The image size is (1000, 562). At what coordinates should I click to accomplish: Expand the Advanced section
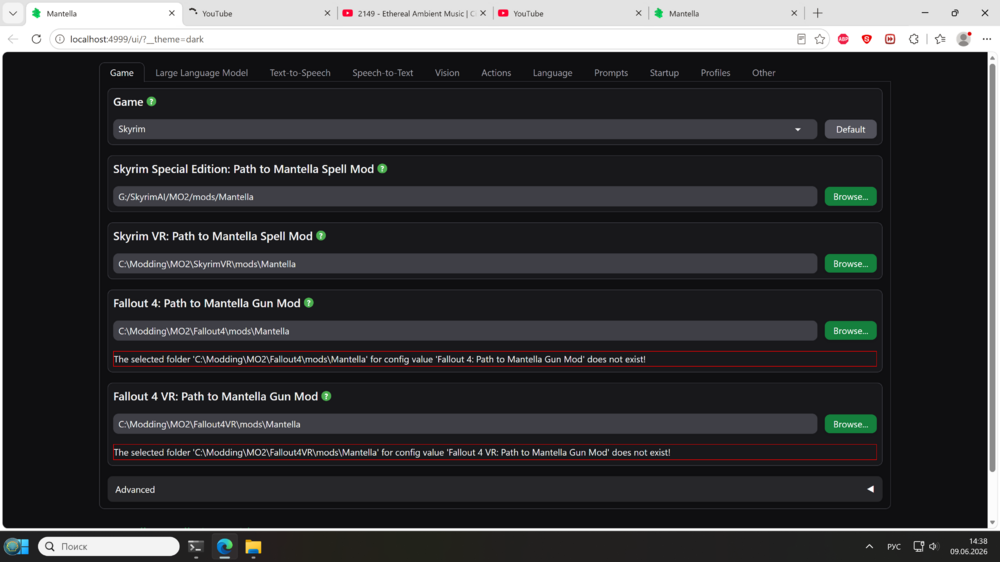[x=495, y=489]
